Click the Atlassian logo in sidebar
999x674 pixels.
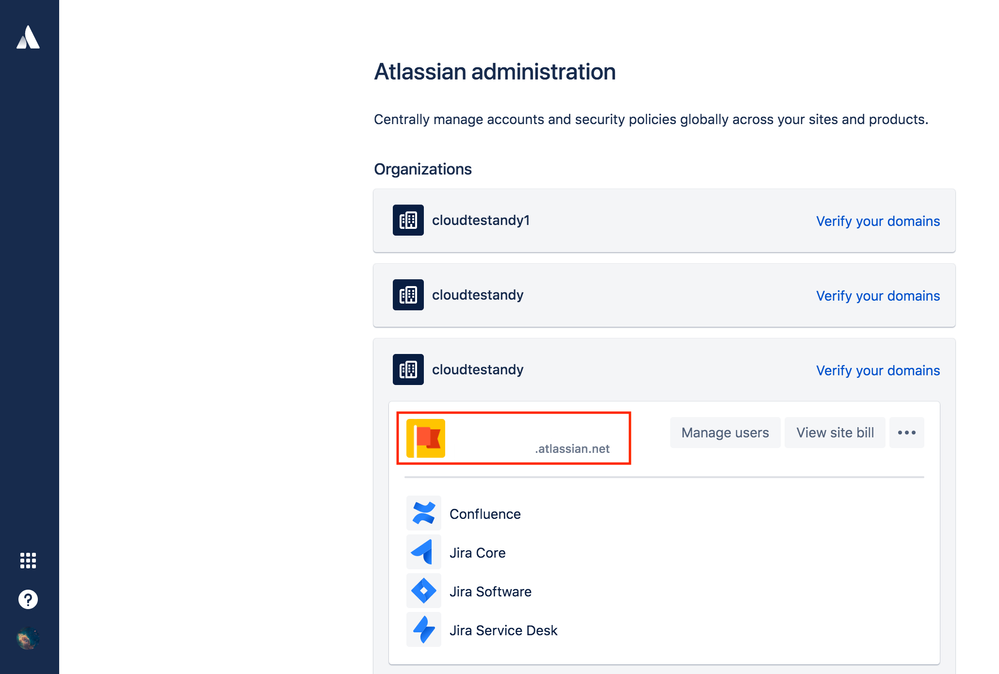click(28, 37)
